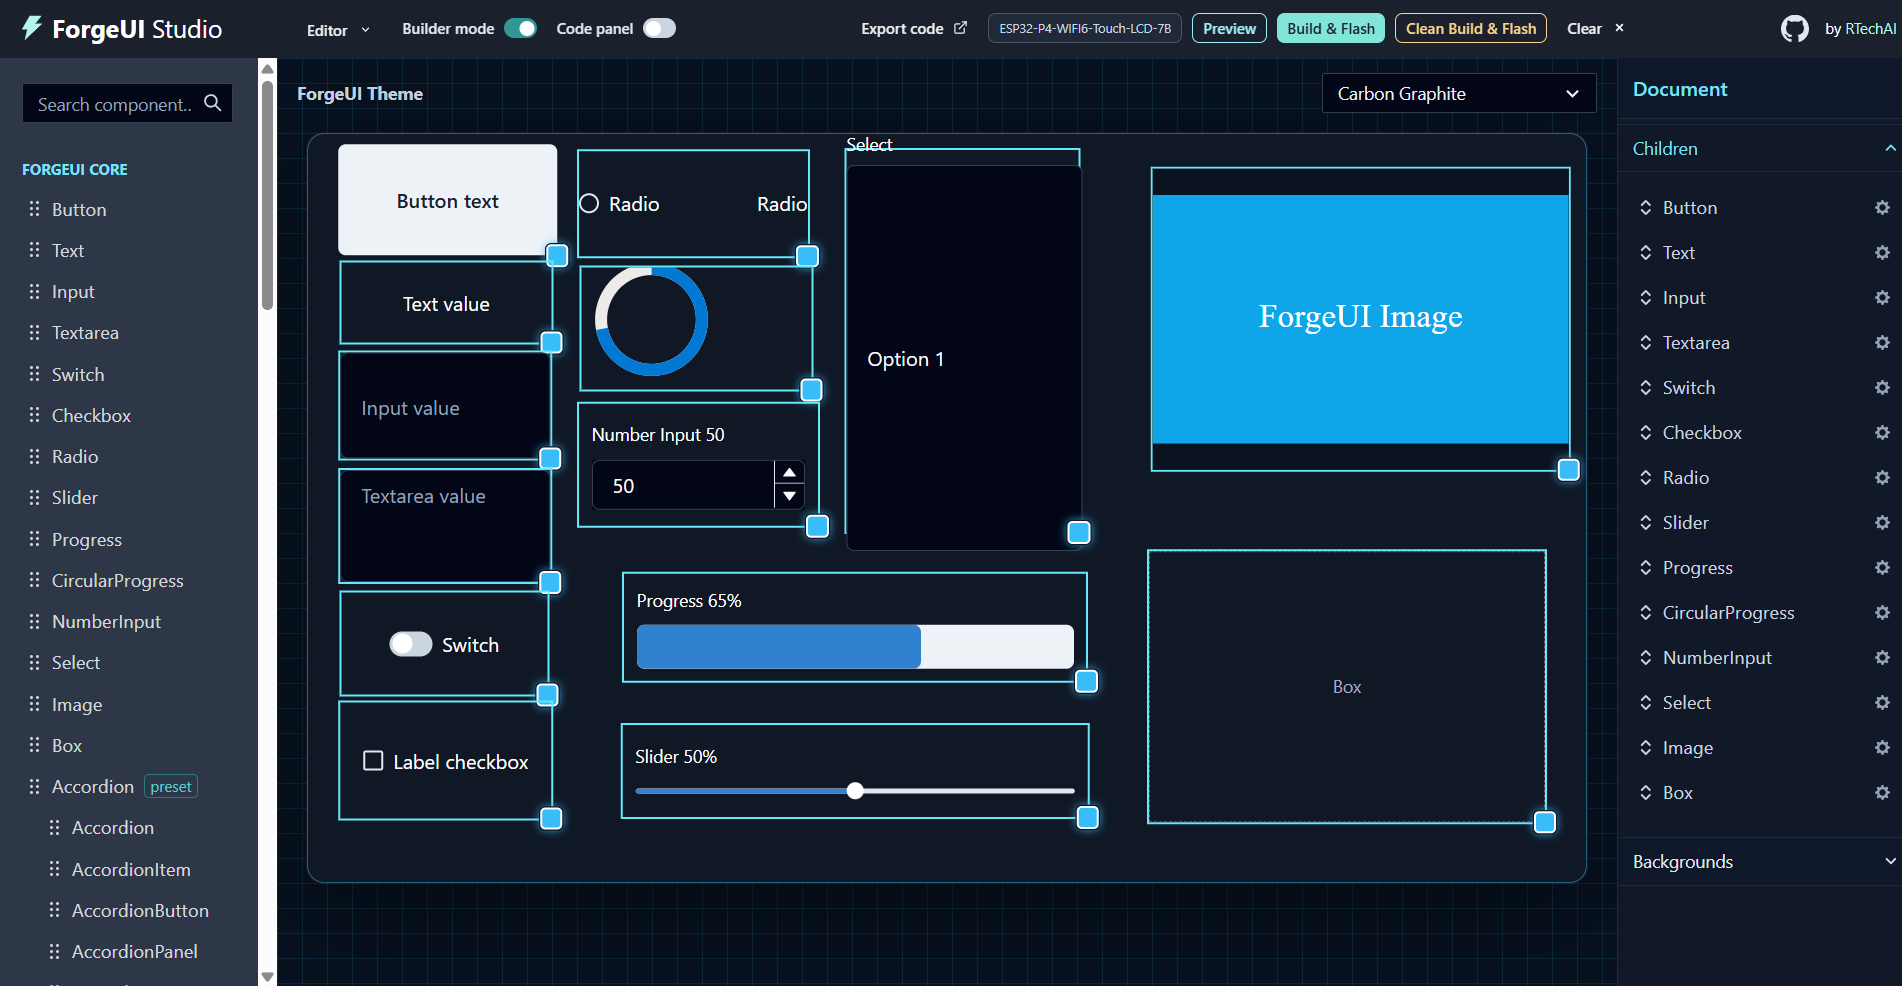Open settings gear for Progress child
This screenshot has height=986, width=1902.
1882,568
